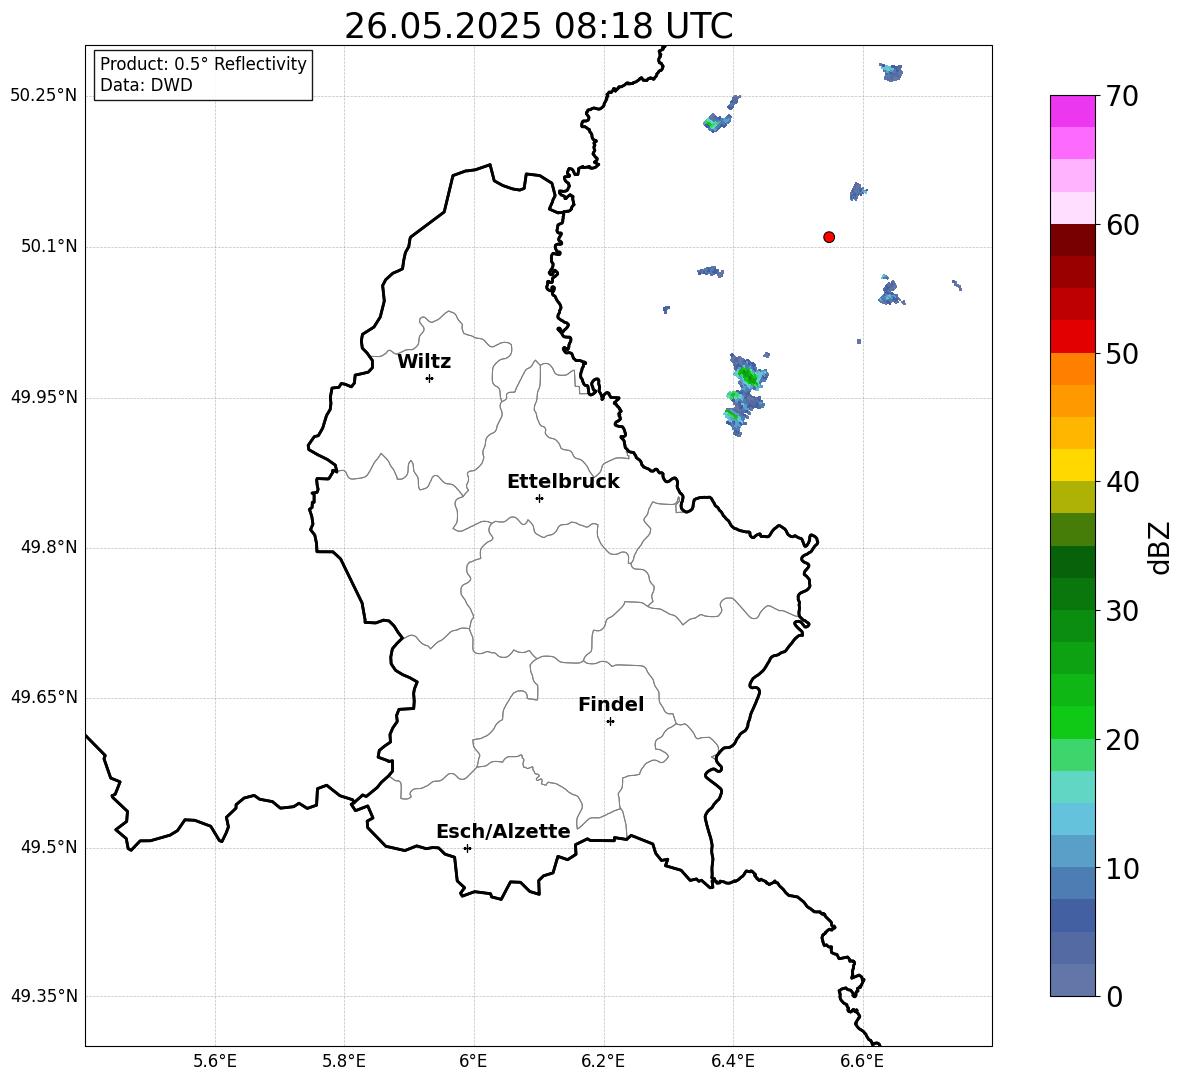The width and height of the screenshot is (1184, 1081).
Task: Click the 50.25°N latitude label
Action: 43,96
